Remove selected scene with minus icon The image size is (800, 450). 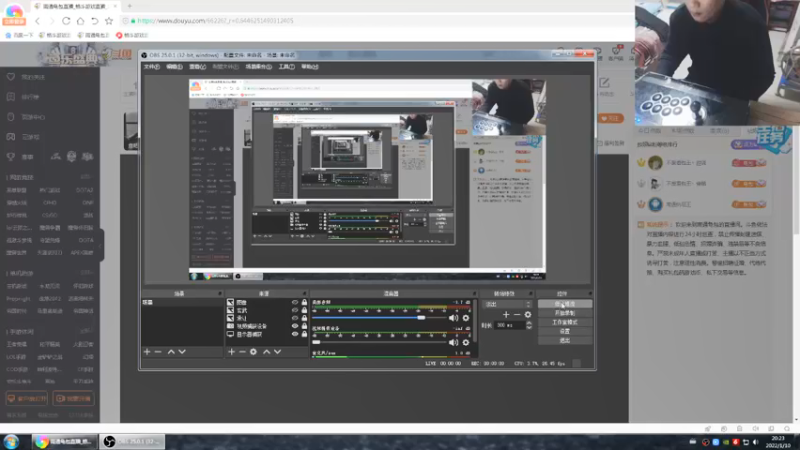click(x=158, y=352)
